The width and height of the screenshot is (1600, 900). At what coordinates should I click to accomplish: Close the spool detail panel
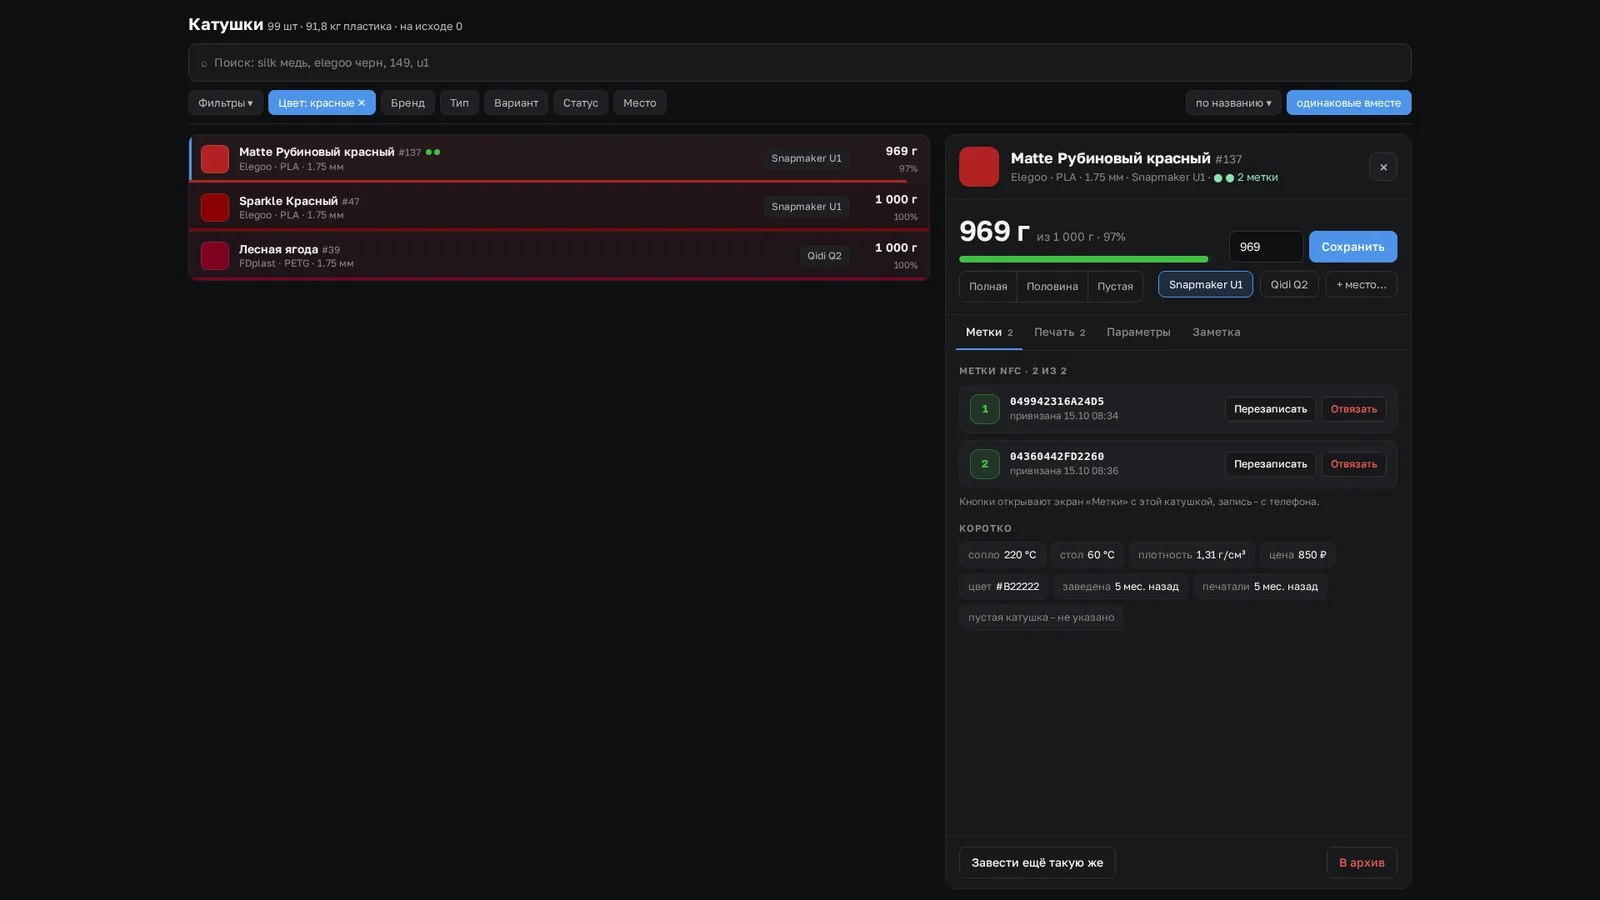[1383, 167]
